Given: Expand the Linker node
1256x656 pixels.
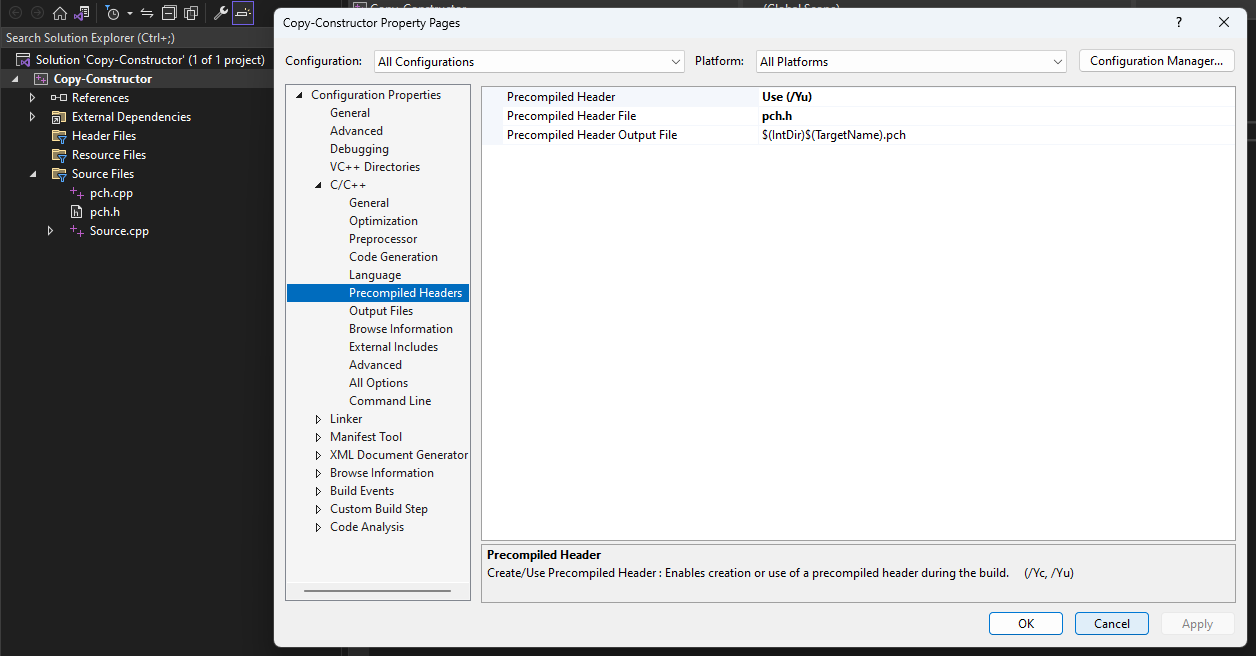Looking at the screenshot, I should (x=318, y=419).
